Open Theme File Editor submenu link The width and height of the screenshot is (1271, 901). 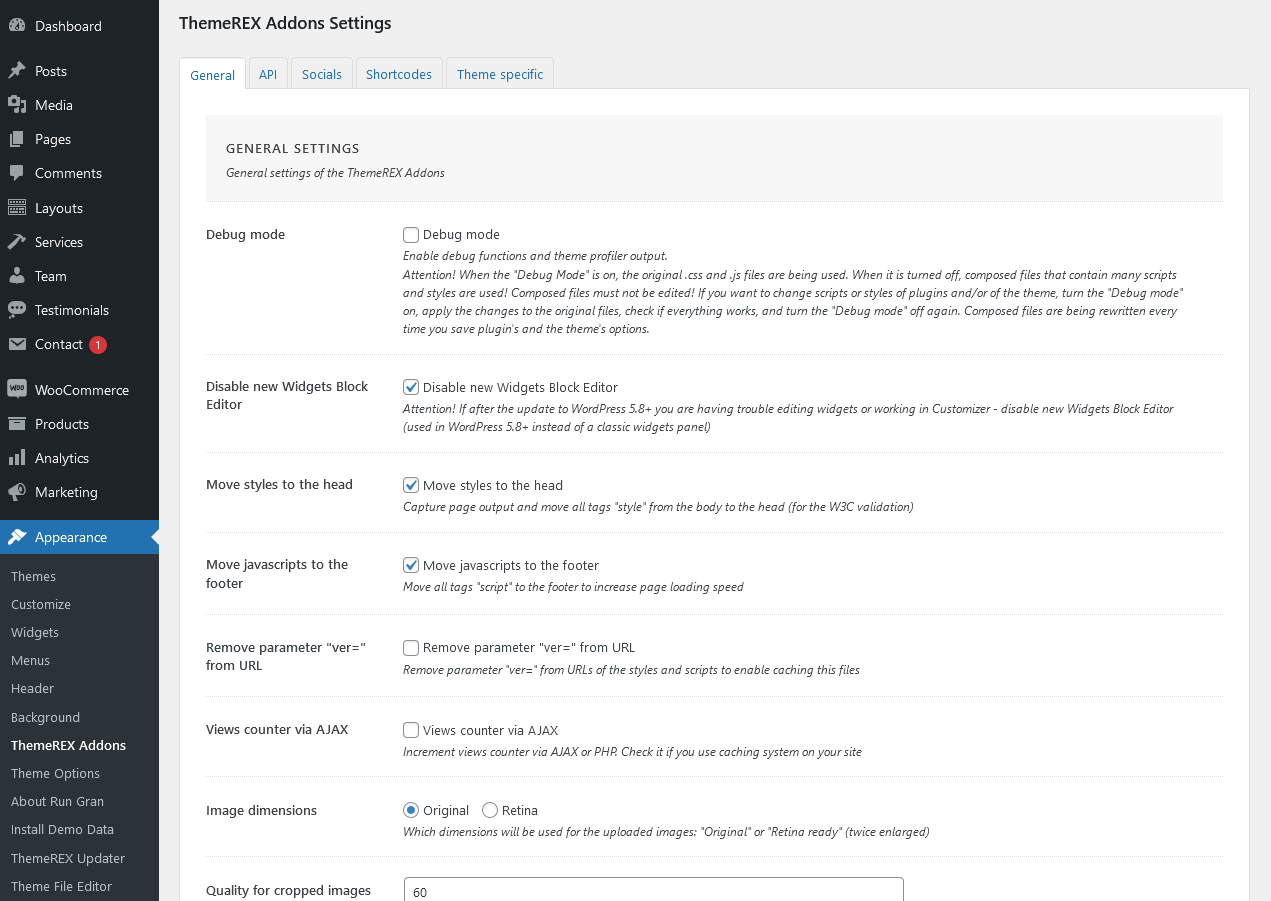[61, 886]
